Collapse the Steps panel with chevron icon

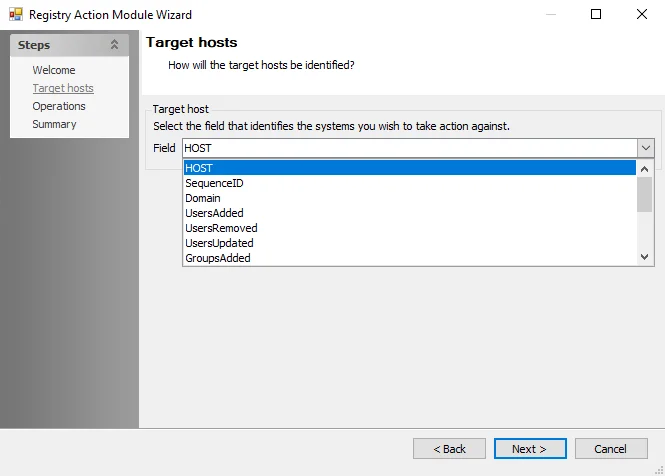tap(114, 45)
